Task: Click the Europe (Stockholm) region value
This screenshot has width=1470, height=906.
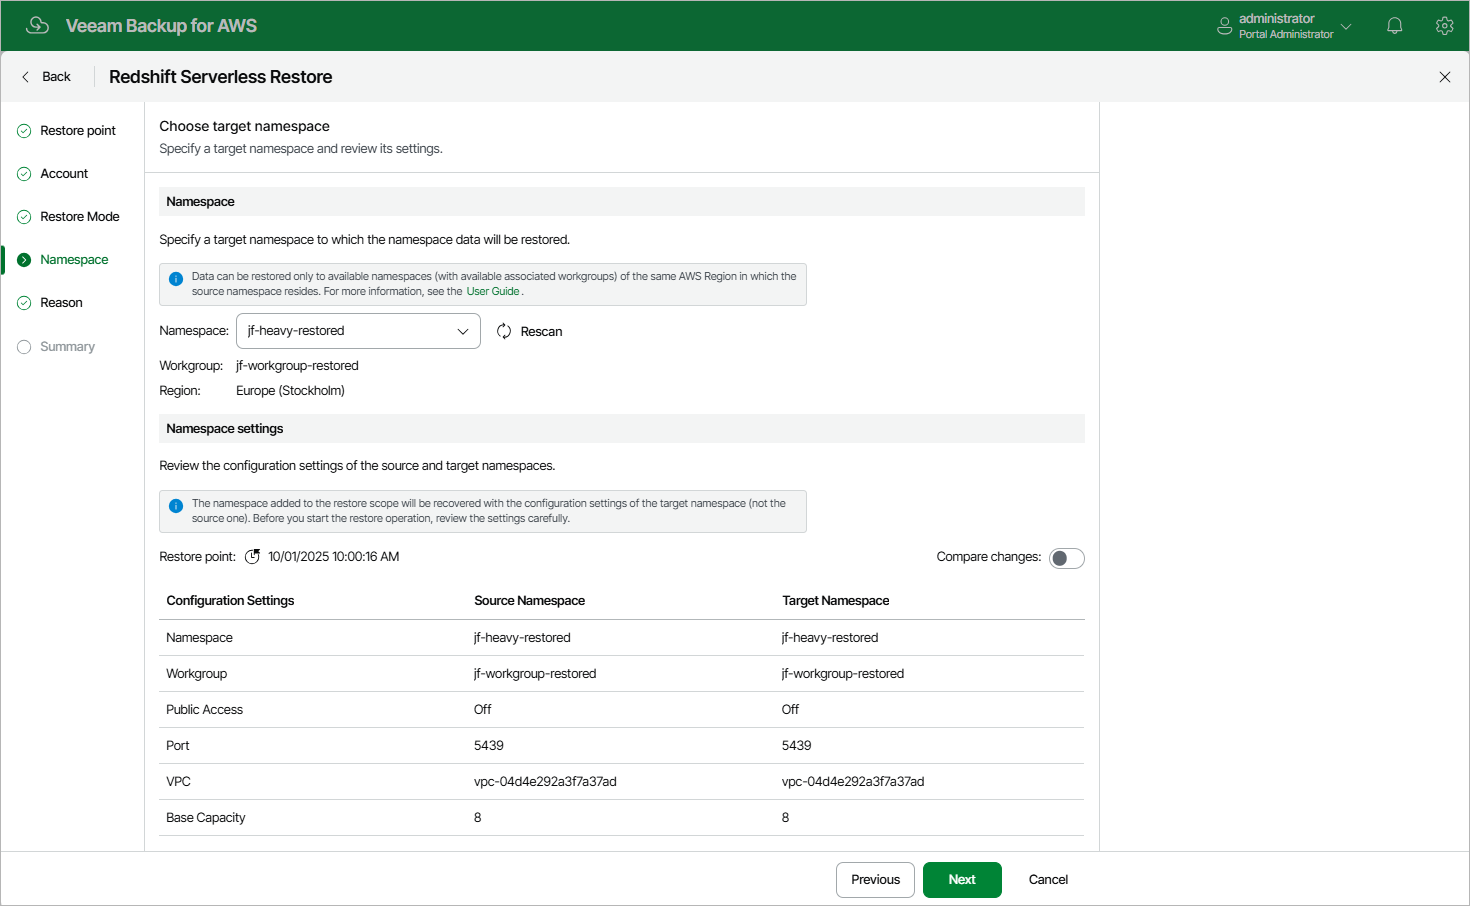Action: coord(290,391)
